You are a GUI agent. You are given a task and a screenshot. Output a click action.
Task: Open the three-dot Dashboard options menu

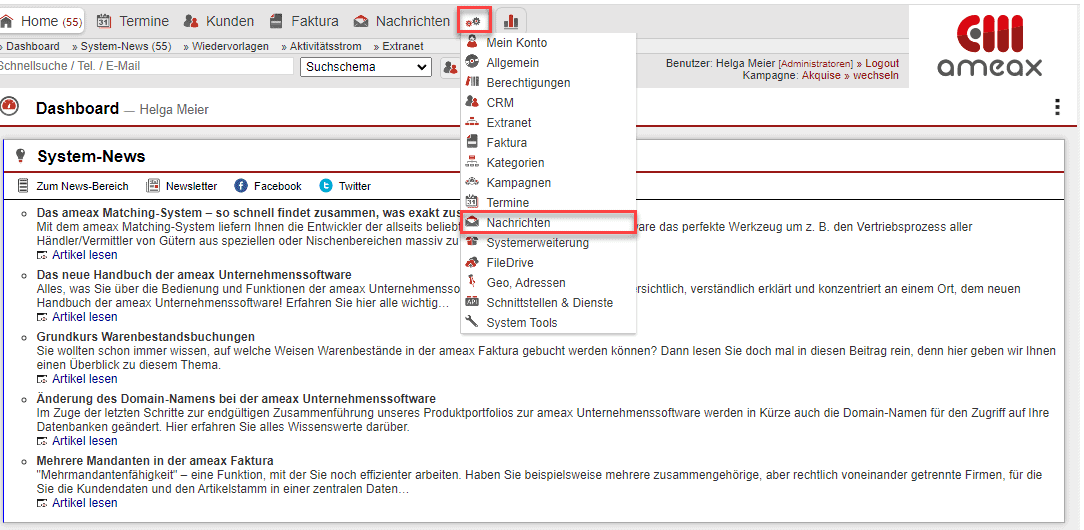(x=1057, y=108)
